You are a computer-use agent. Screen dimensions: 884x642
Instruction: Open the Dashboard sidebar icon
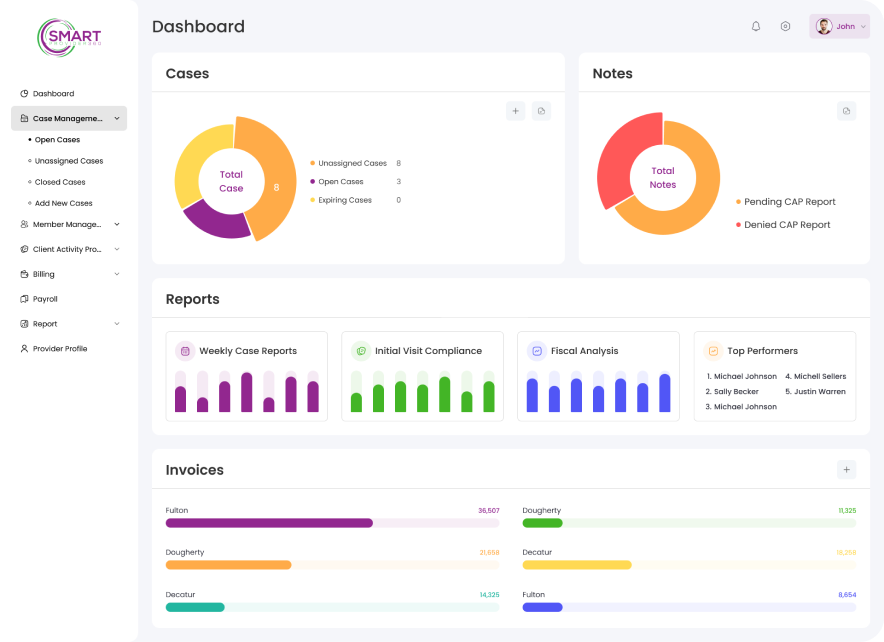[24, 93]
